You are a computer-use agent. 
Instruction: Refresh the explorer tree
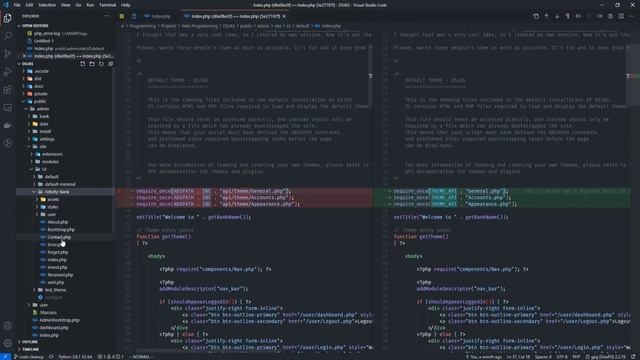click(101, 64)
